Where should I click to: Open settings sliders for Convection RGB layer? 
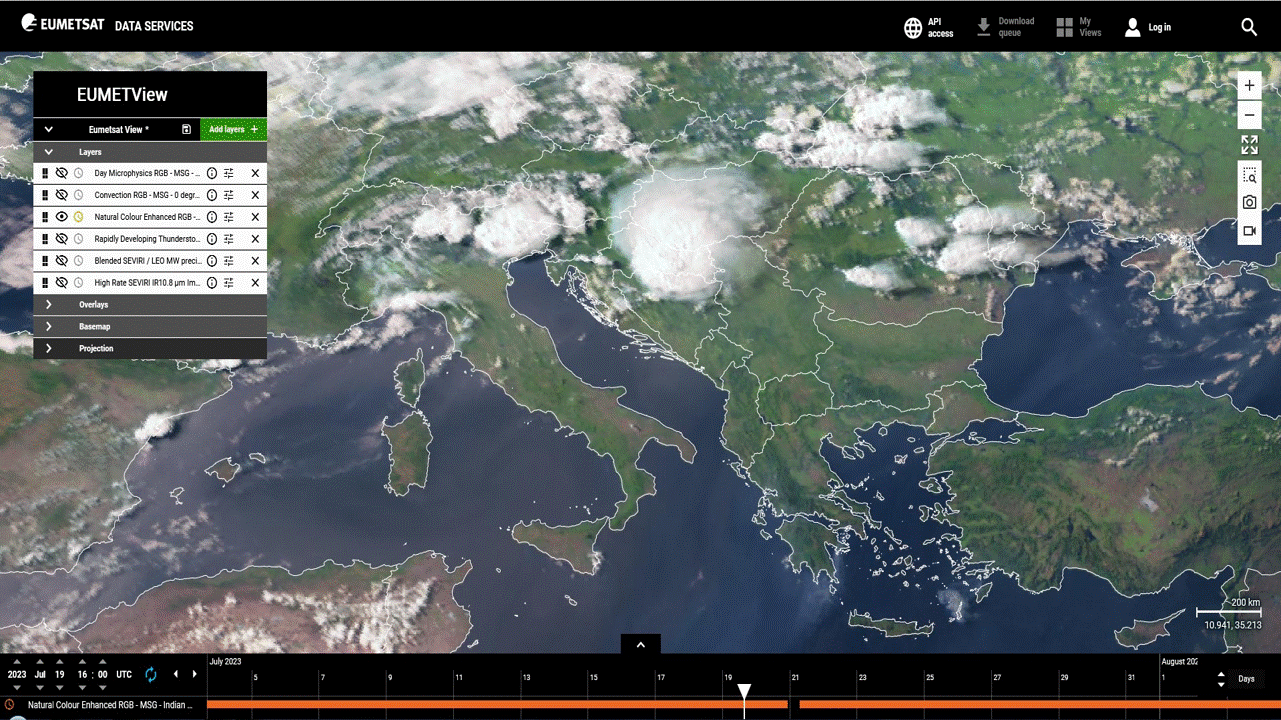click(x=229, y=195)
